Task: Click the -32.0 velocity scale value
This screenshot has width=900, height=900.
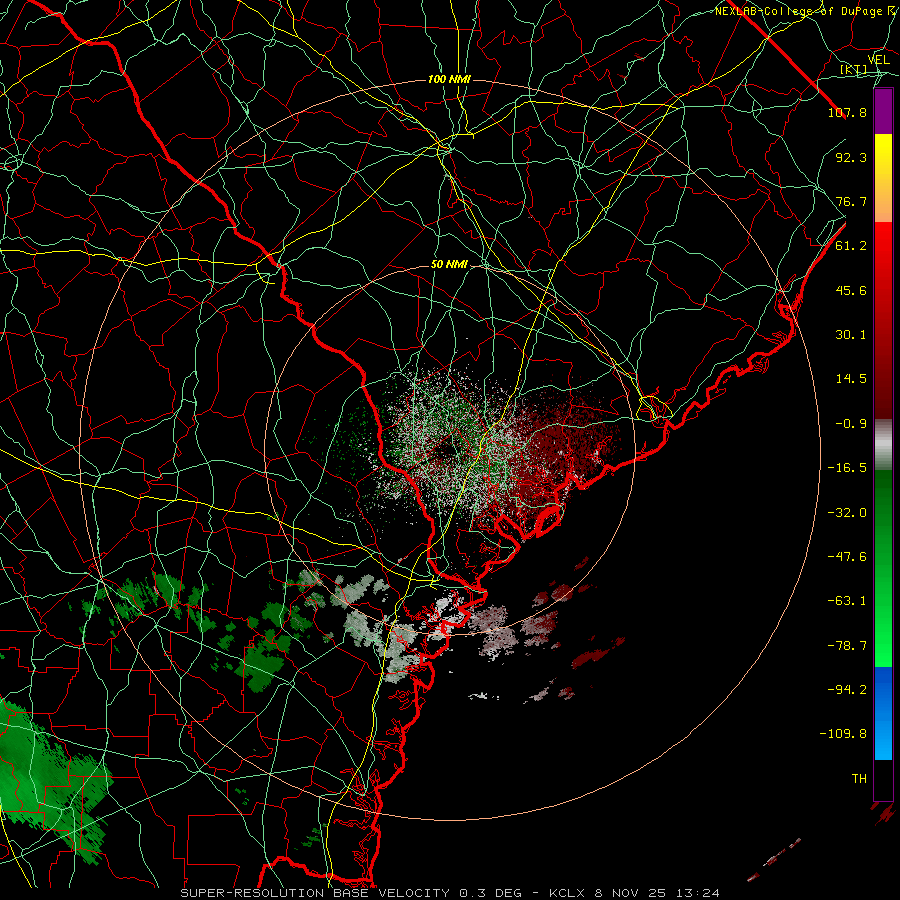Action: (x=847, y=513)
